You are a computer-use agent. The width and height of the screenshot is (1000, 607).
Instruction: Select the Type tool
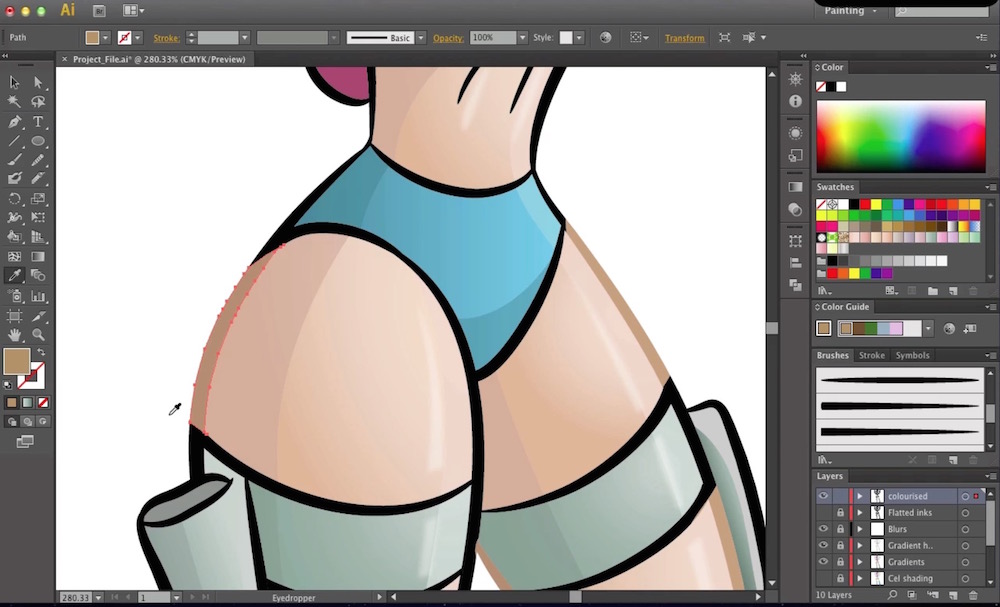pos(38,121)
